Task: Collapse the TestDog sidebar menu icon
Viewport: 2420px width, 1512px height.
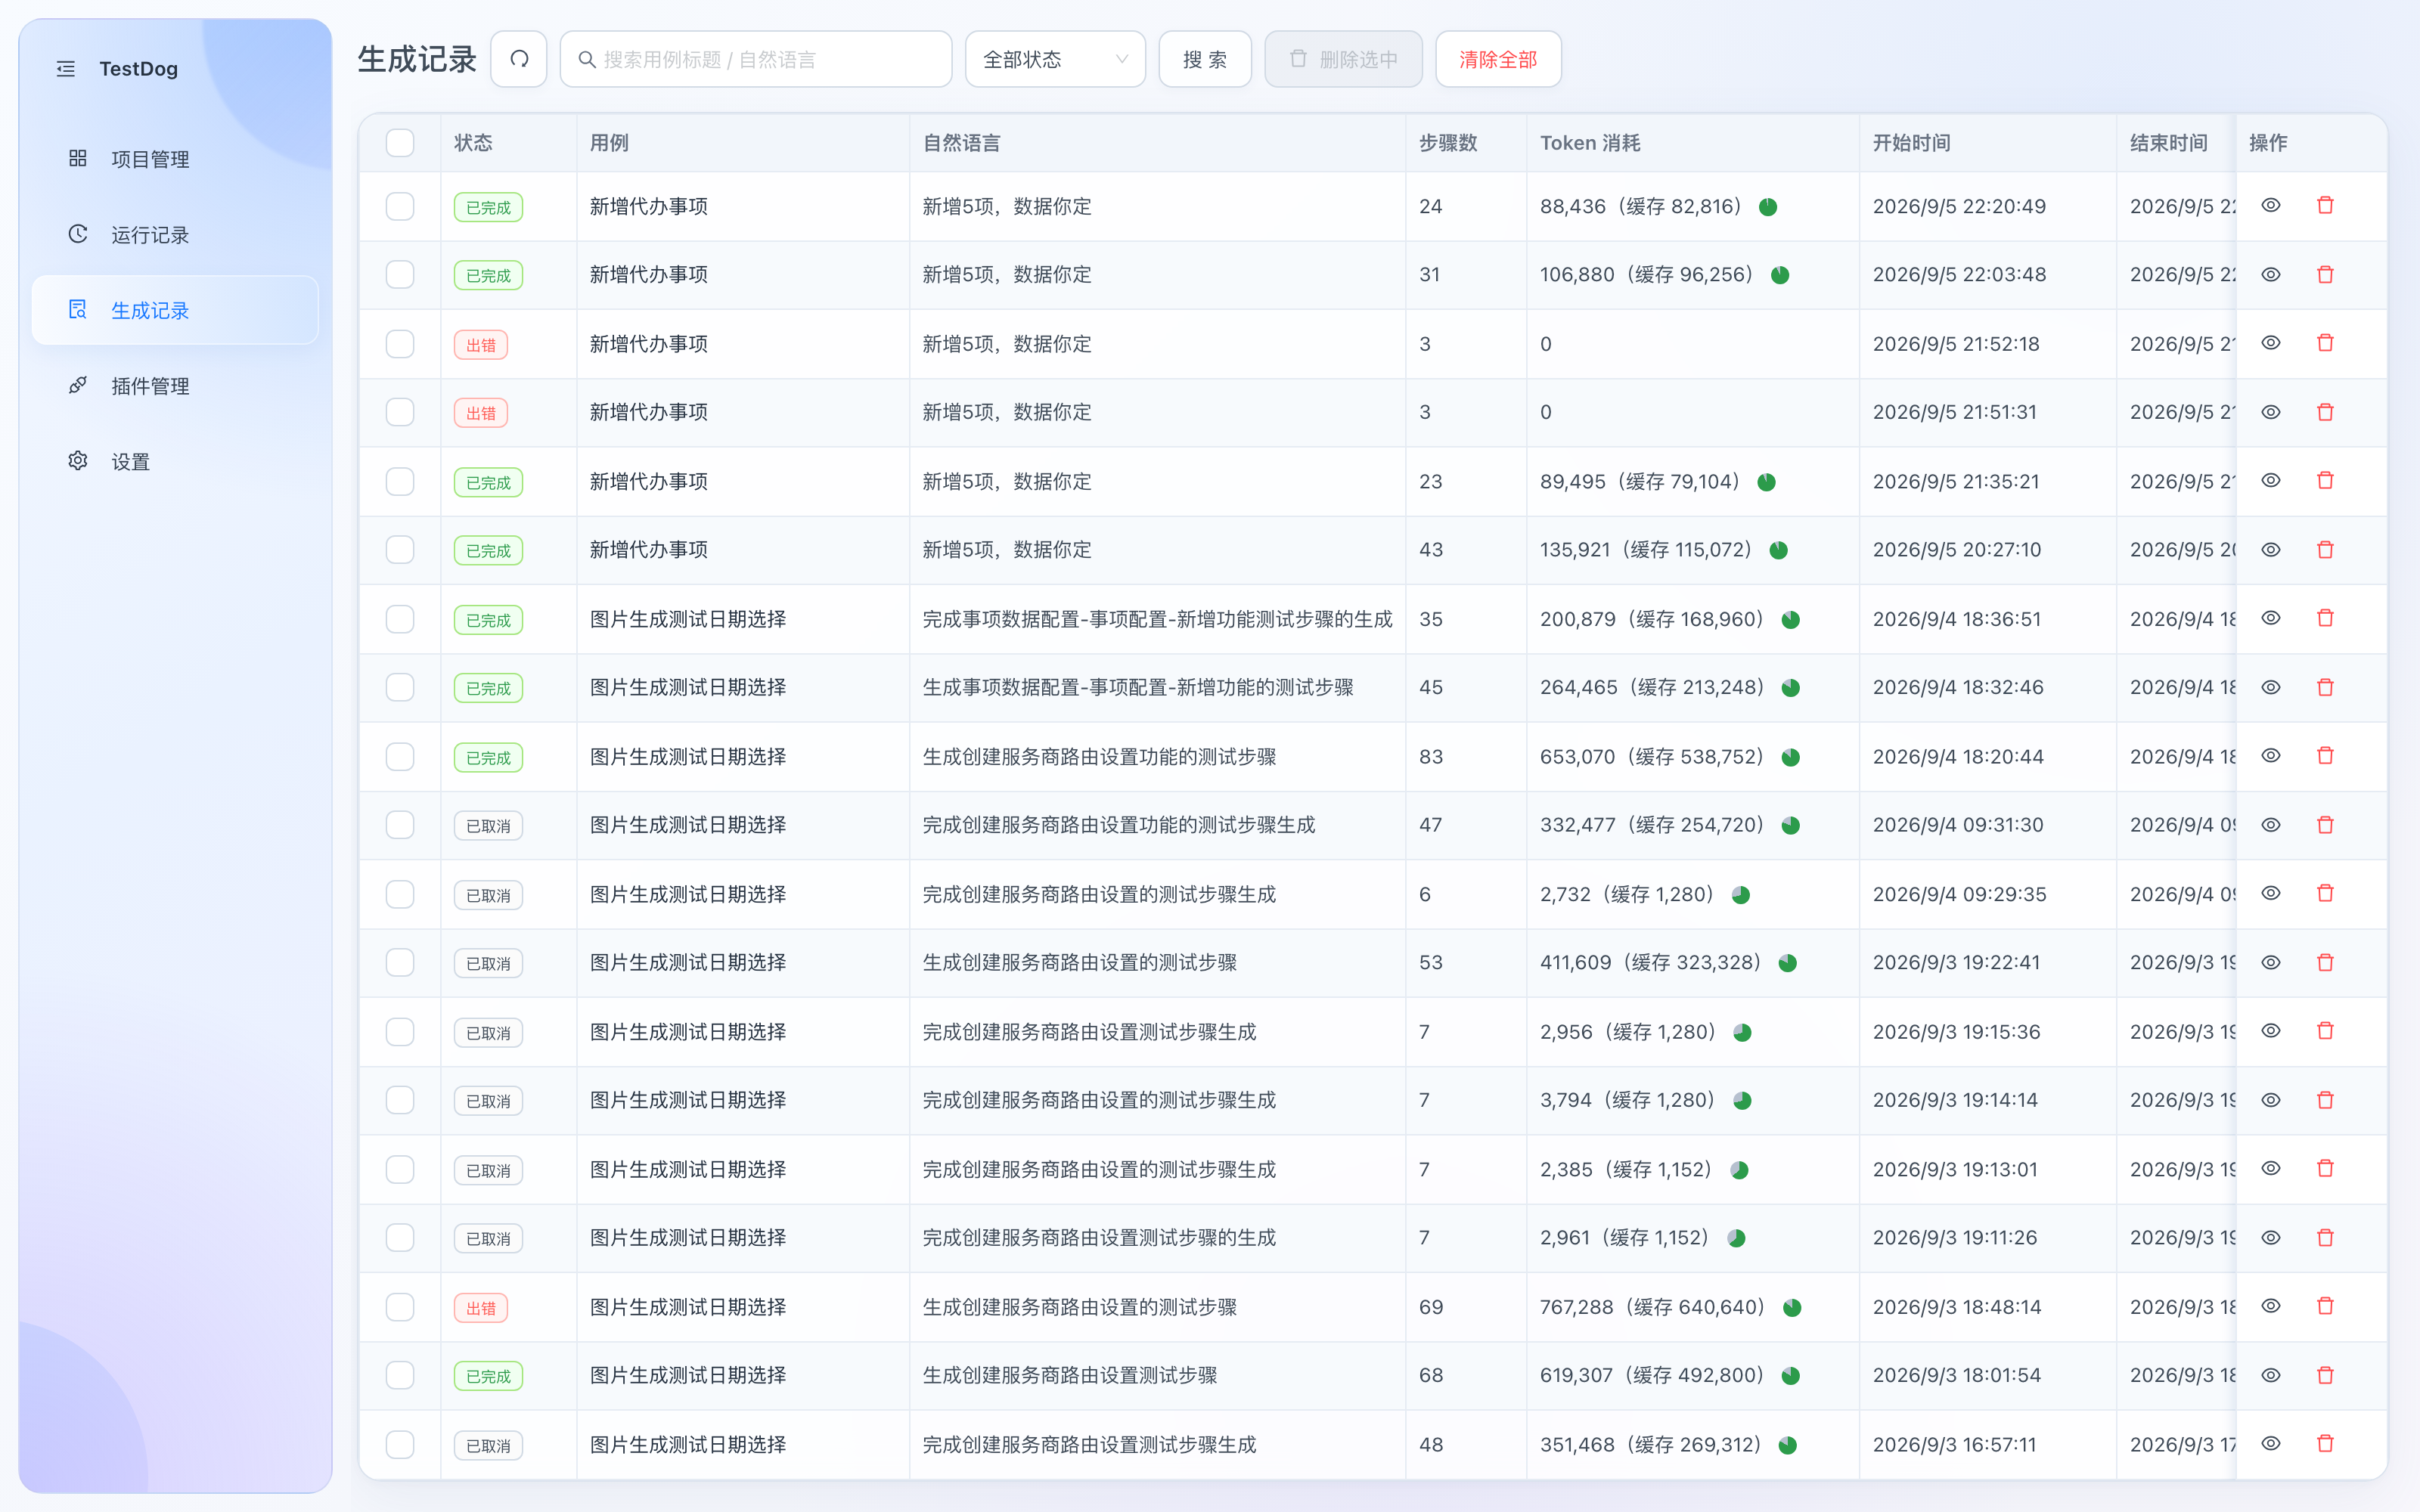Action: pos(66,69)
